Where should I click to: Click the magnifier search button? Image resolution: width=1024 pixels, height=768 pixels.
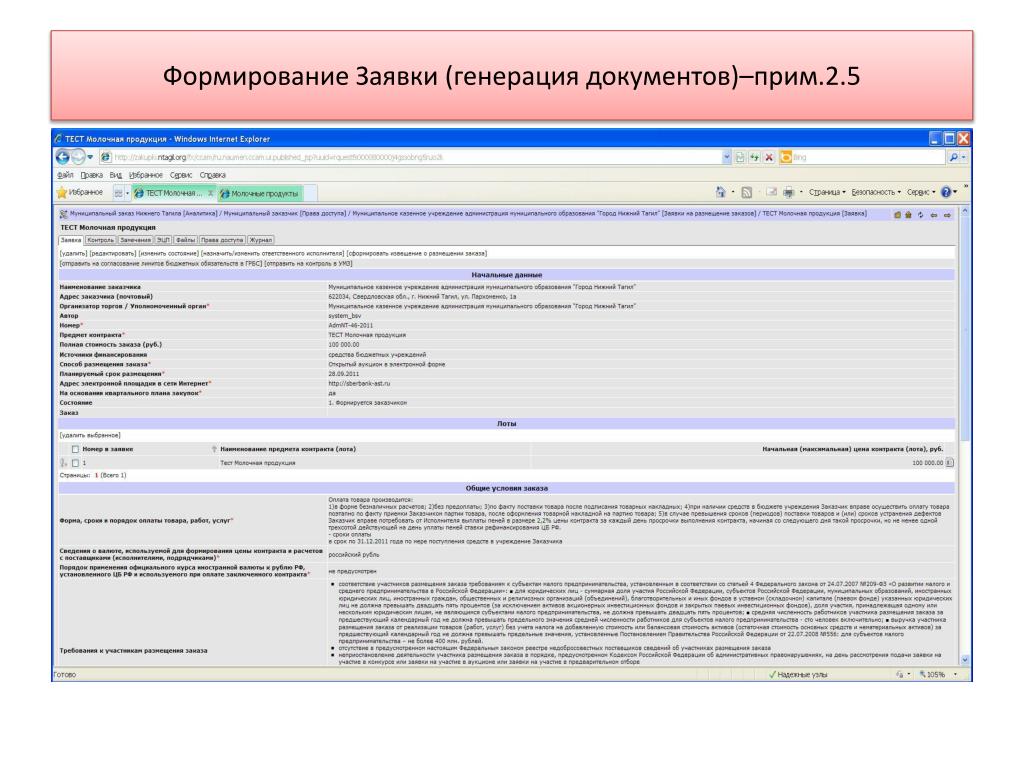coord(953,157)
